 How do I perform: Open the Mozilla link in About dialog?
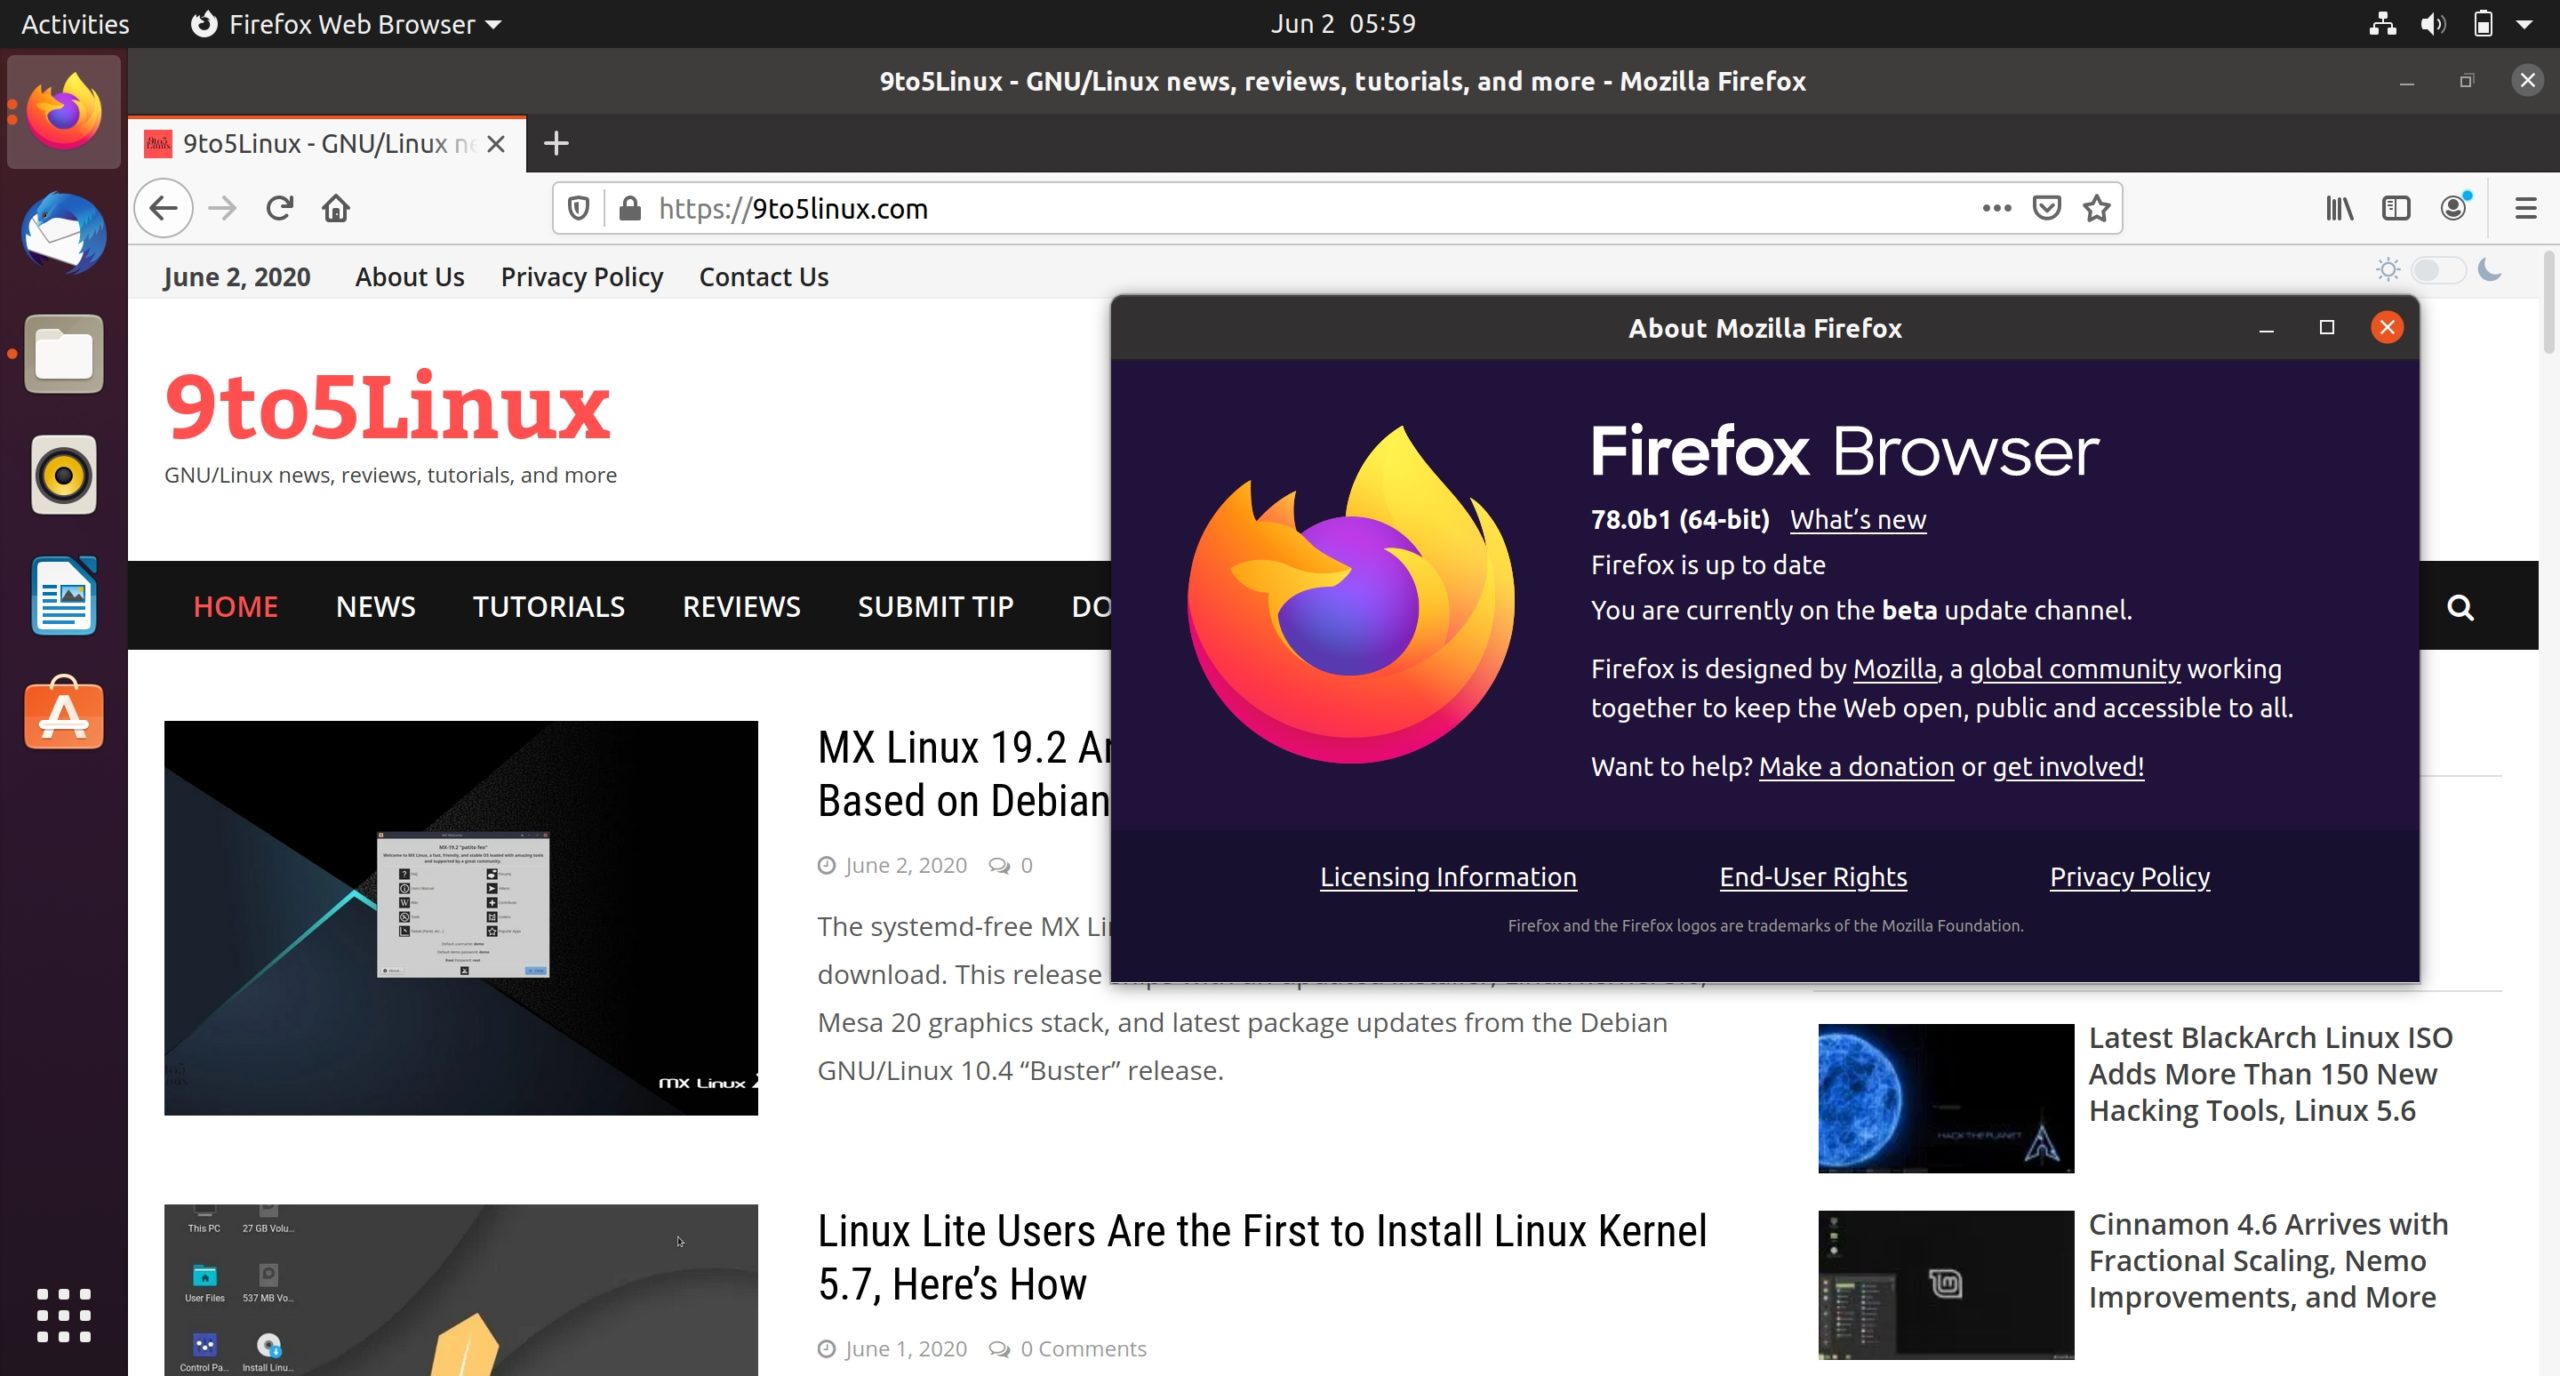pyautogui.click(x=1894, y=669)
